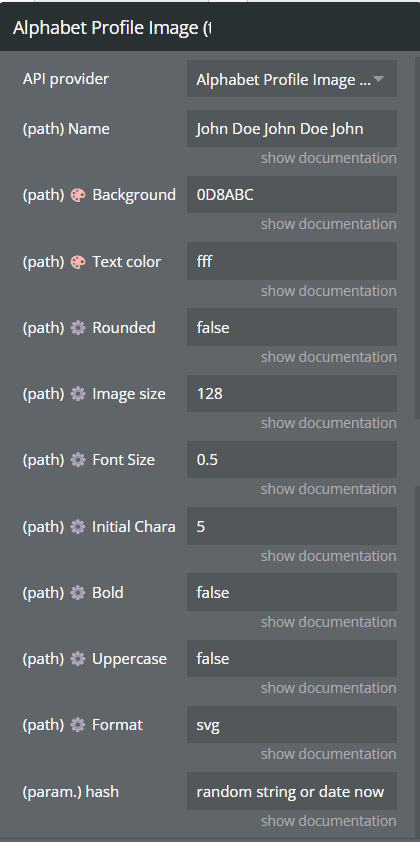Click the gear icon next to Initial Chara
Image resolution: width=420 pixels, height=843 pixels.
pyautogui.click(x=78, y=527)
